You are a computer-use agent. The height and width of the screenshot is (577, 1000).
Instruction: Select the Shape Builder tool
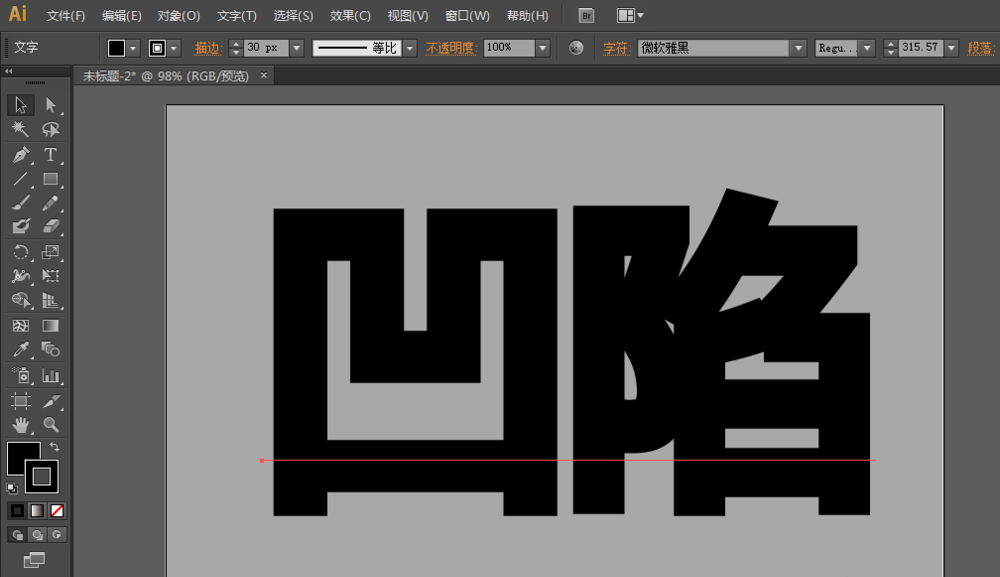point(20,300)
